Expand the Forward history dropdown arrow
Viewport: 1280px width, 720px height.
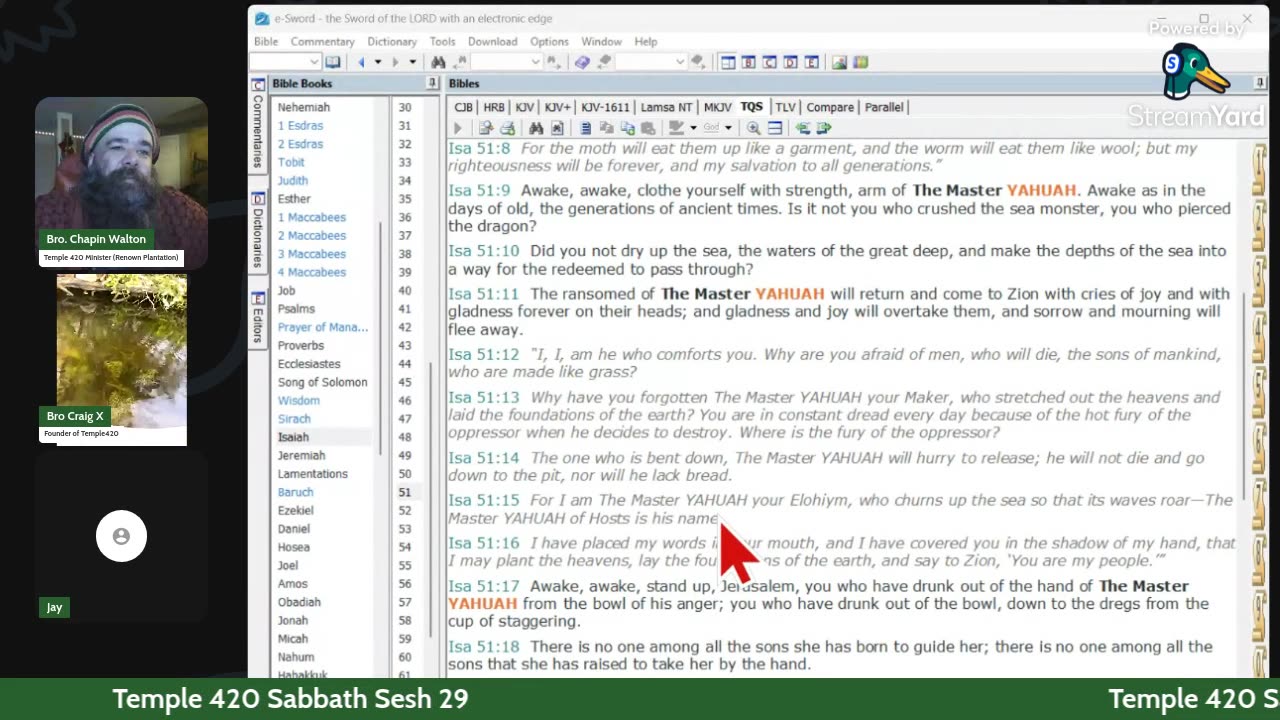(412, 62)
